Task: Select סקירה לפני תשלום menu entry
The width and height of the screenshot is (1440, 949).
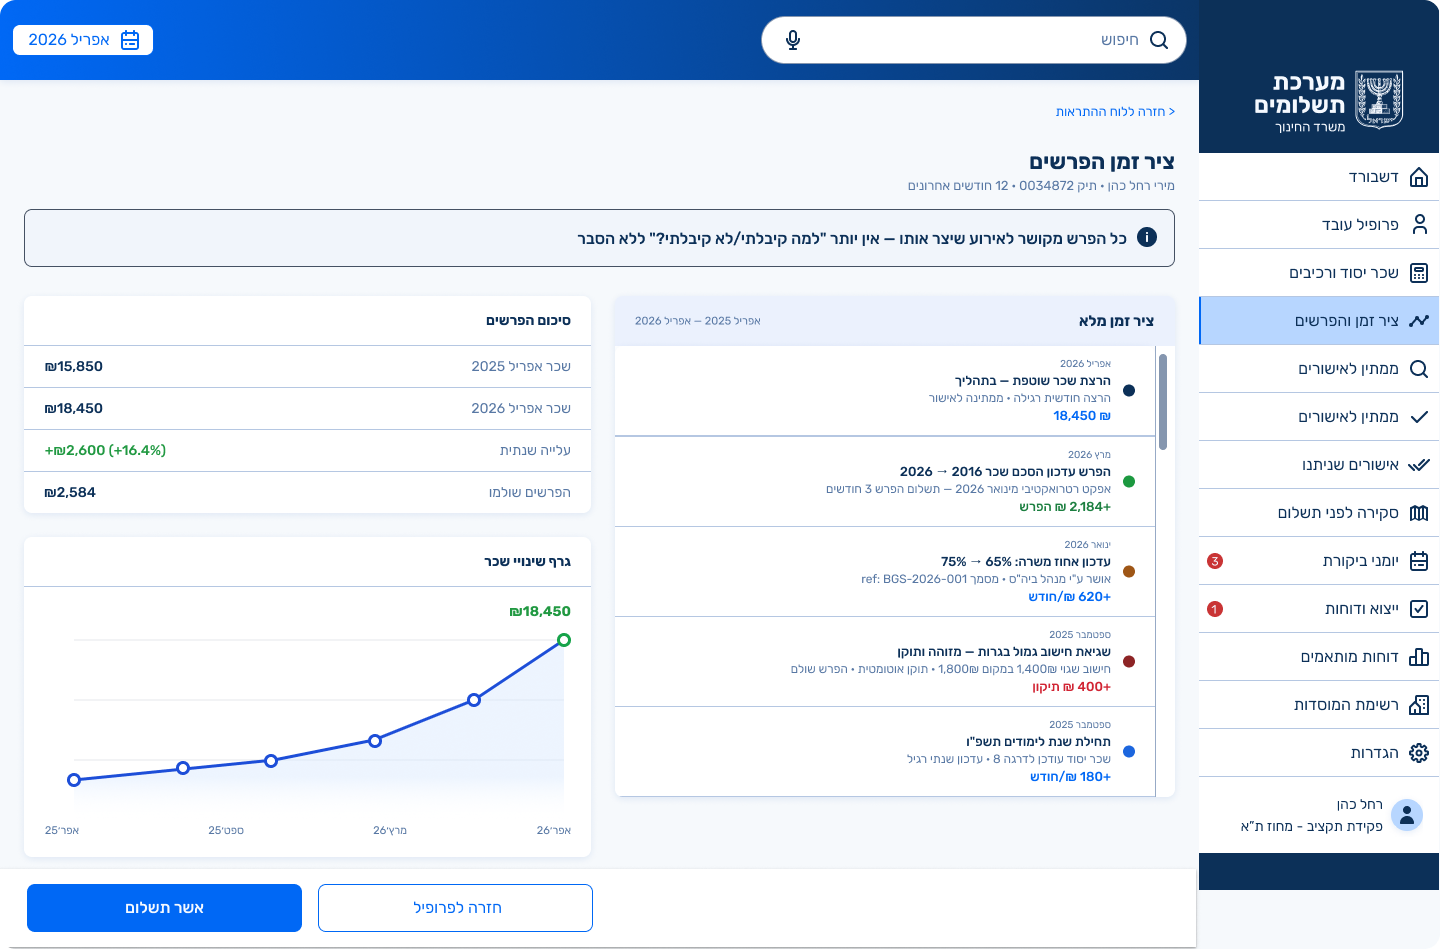Action: click(x=1319, y=513)
